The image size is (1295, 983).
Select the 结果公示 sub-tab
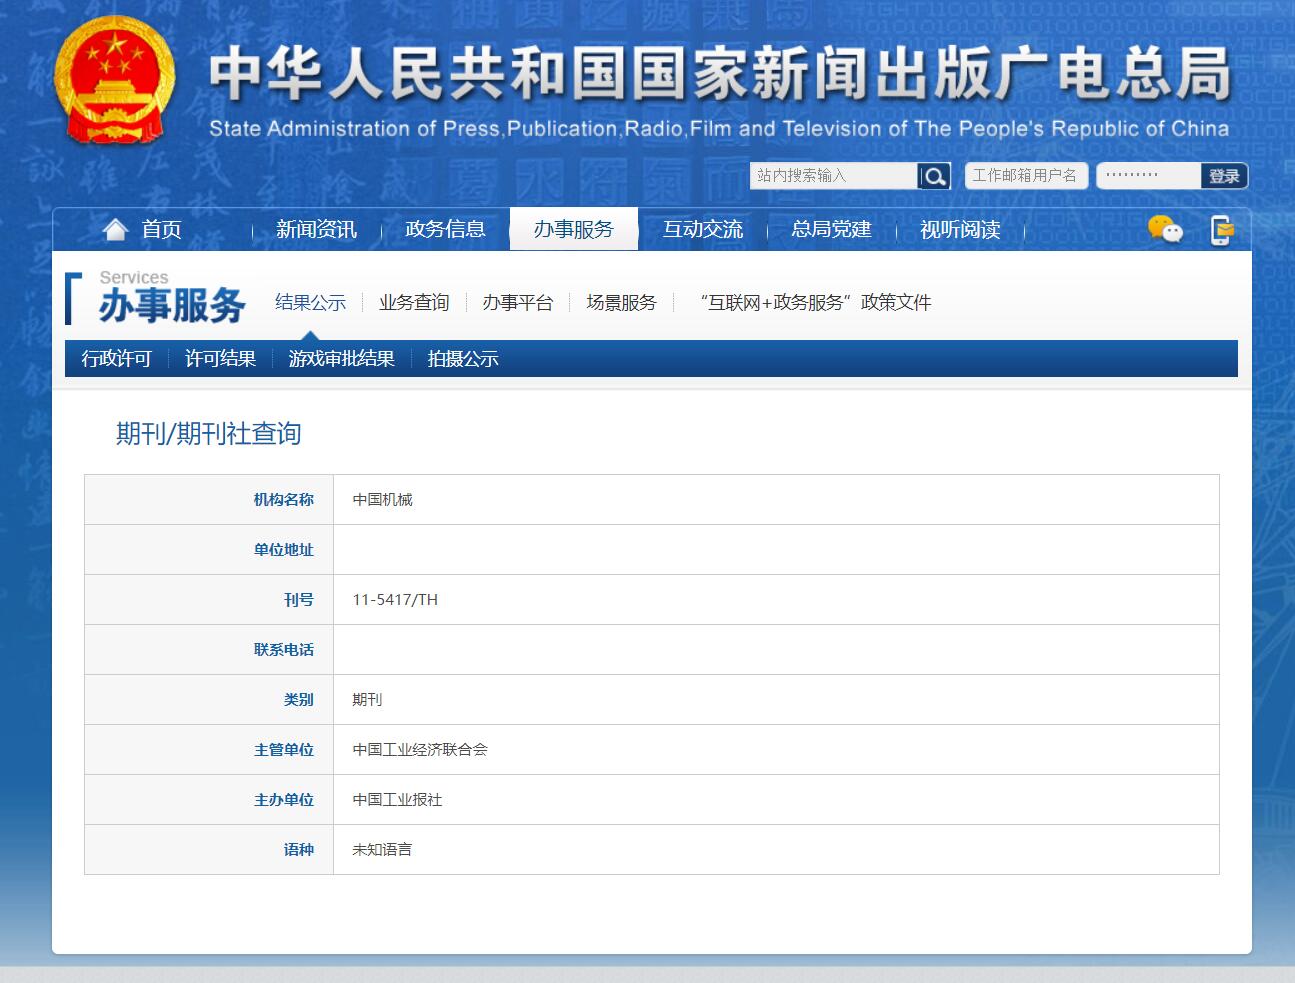[x=311, y=302]
